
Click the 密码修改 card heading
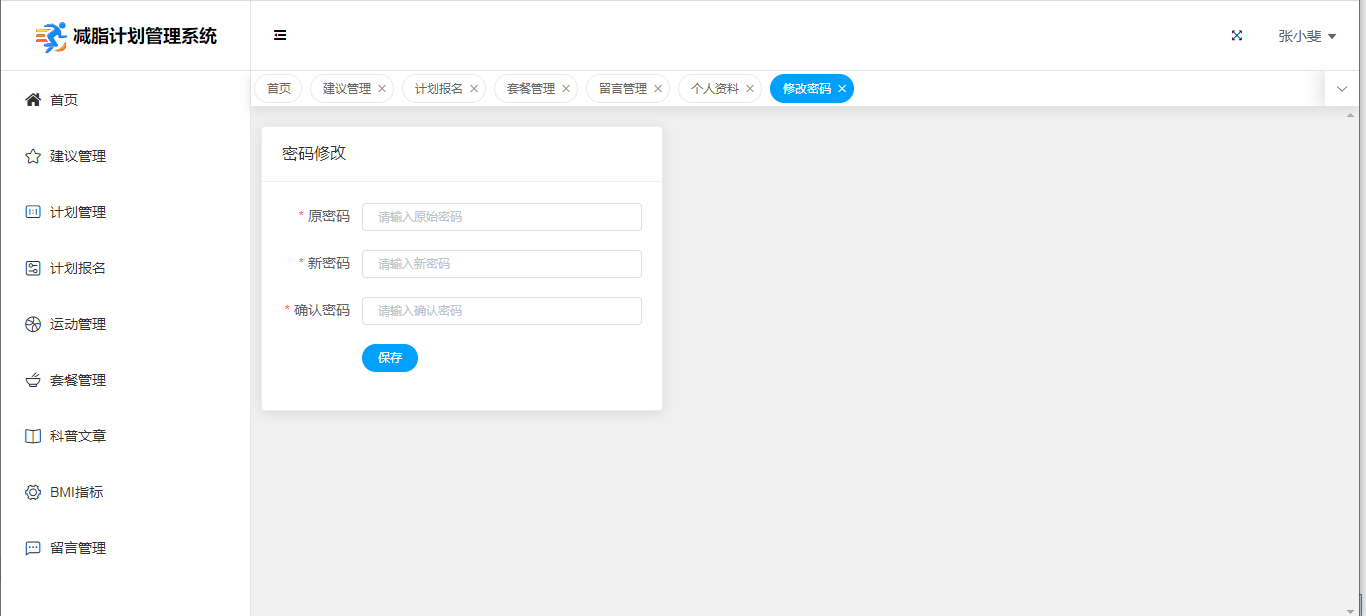coord(314,153)
